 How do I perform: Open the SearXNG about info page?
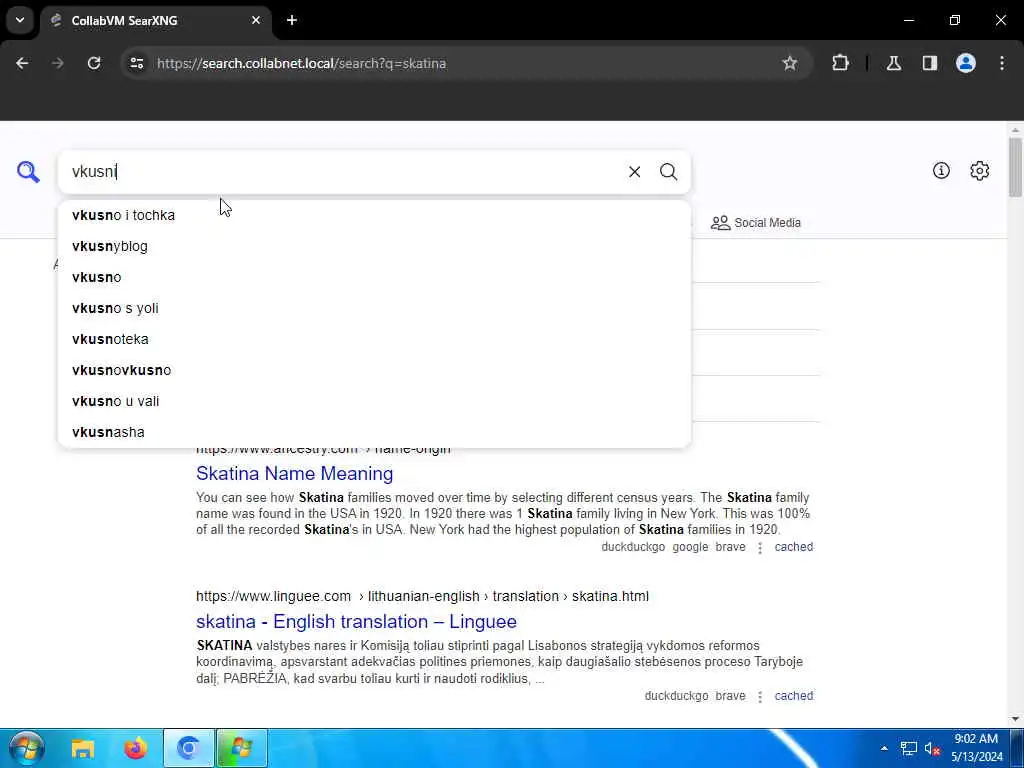pos(941,171)
